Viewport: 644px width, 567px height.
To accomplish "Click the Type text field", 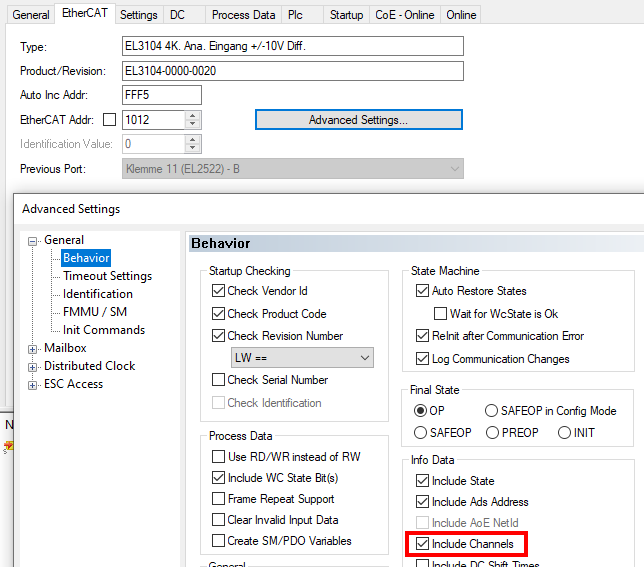I will coord(293,46).
